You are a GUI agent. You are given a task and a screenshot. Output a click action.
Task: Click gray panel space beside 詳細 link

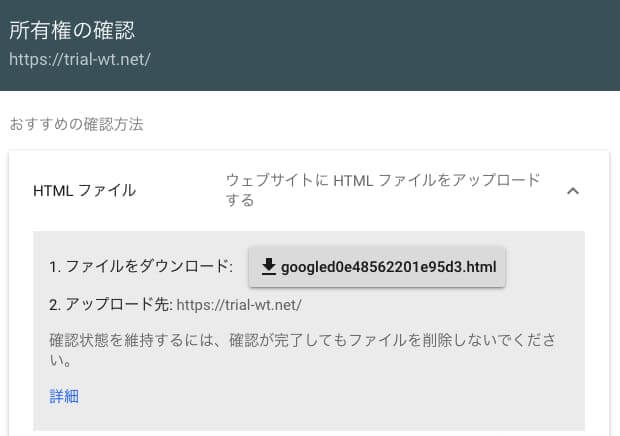coord(277,396)
